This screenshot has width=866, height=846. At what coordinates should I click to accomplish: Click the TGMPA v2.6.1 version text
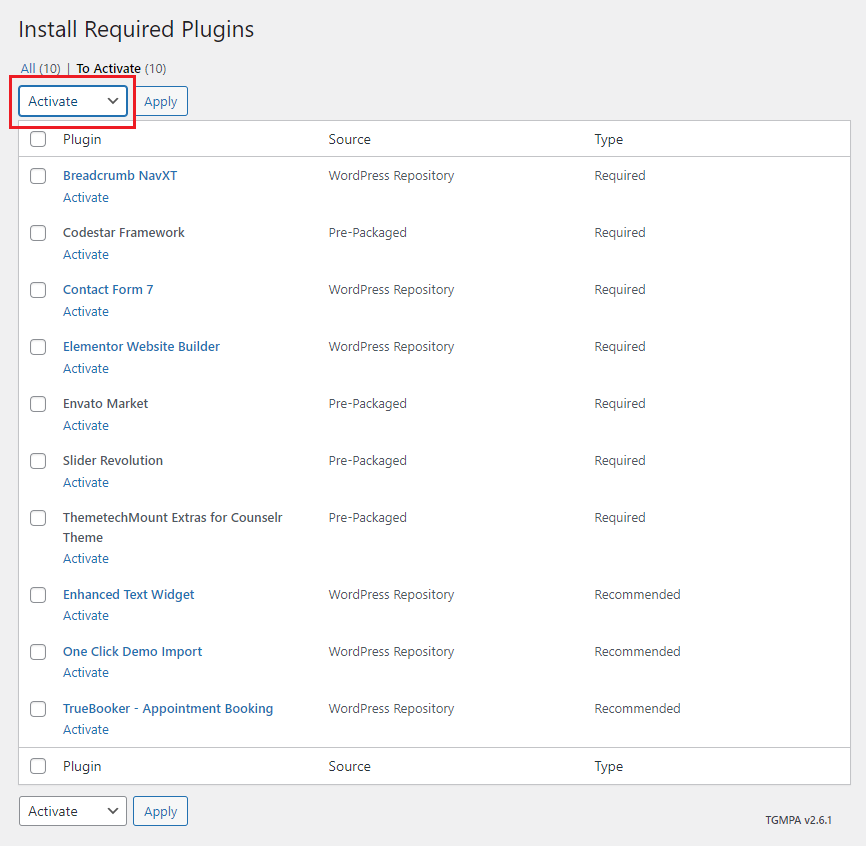click(x=798, y=820)
